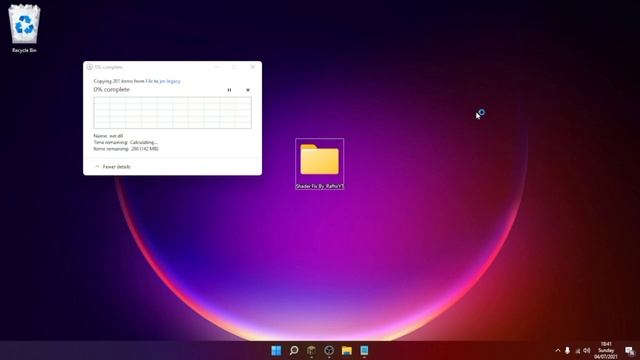Cancel the copy with the X beside pause
The height and width of the screenshot is (360, 640).
coord(248,90)
